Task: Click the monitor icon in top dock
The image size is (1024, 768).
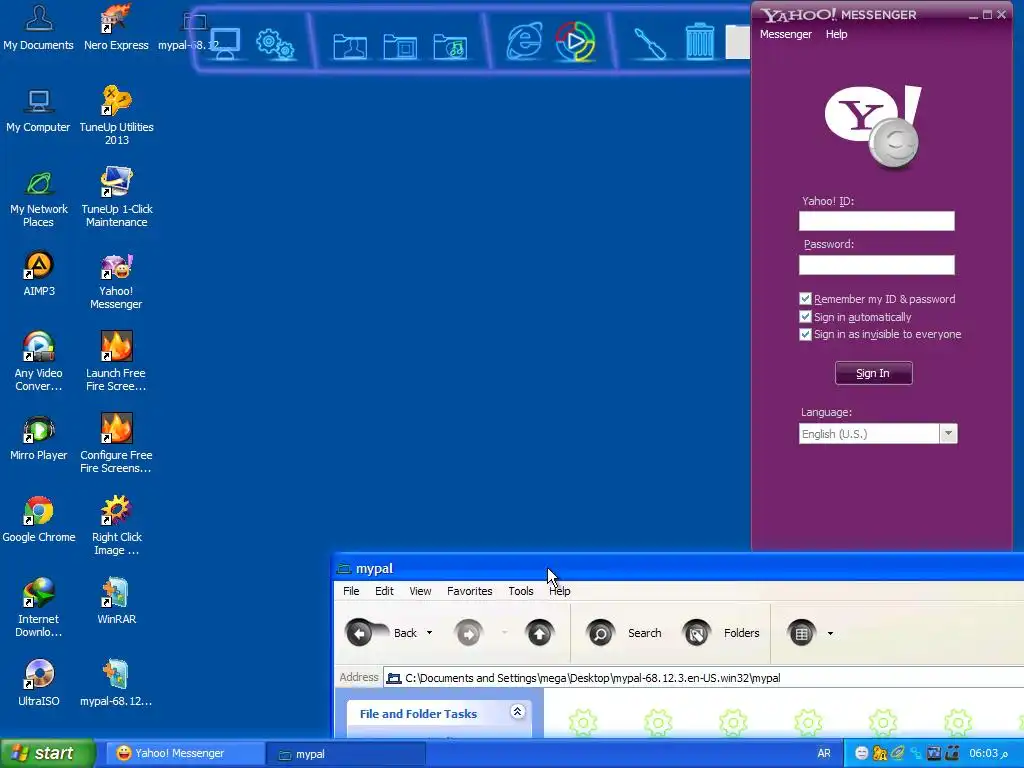Action: click(x=225, y=43)
